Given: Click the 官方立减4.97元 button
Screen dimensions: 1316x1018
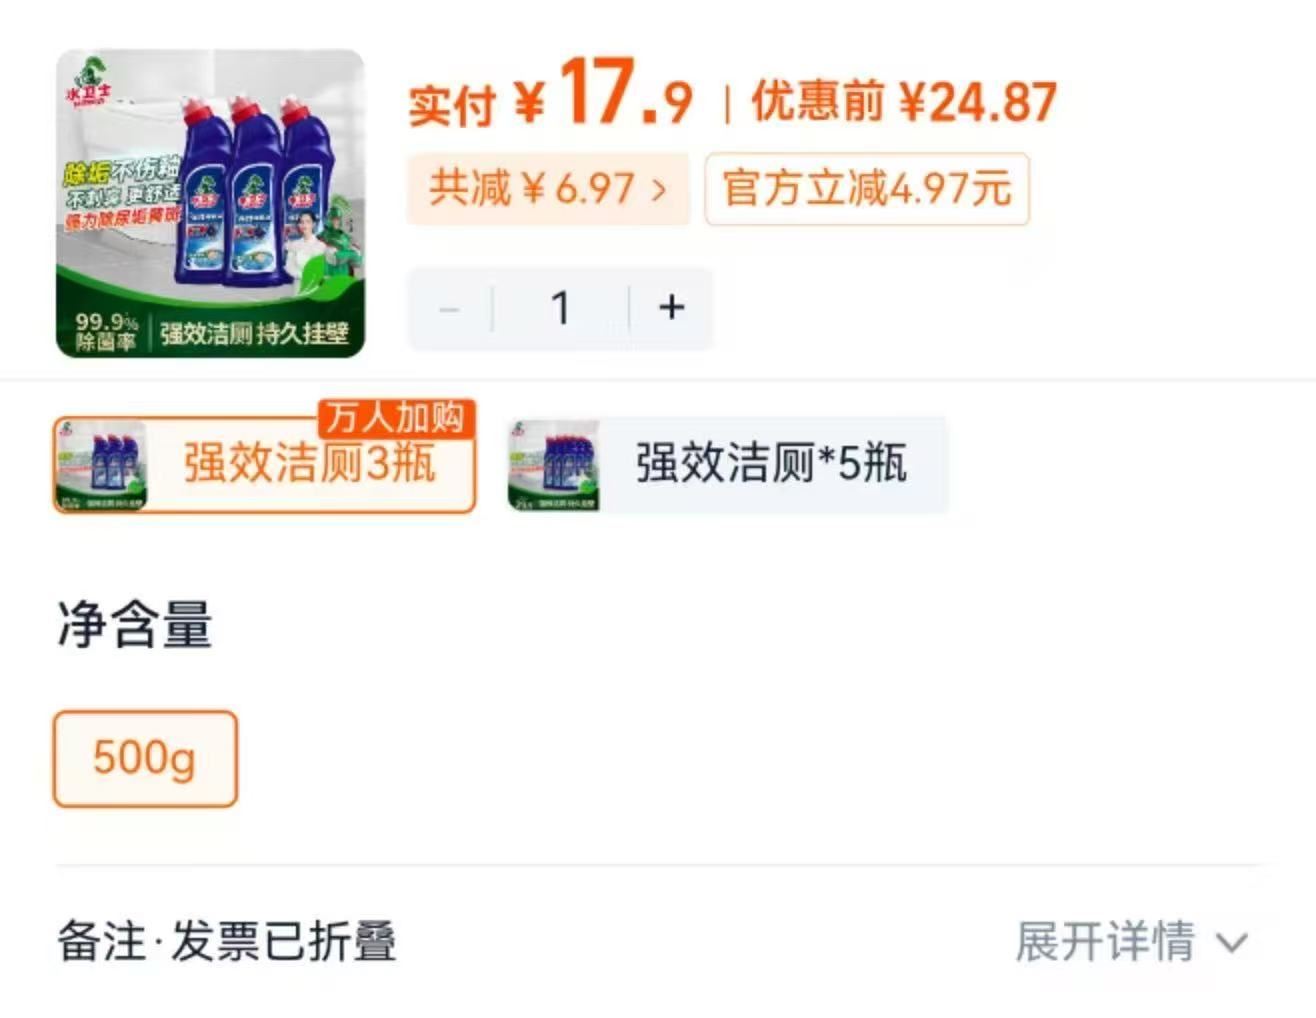Looking at the screenshot, I should (867, 188).
